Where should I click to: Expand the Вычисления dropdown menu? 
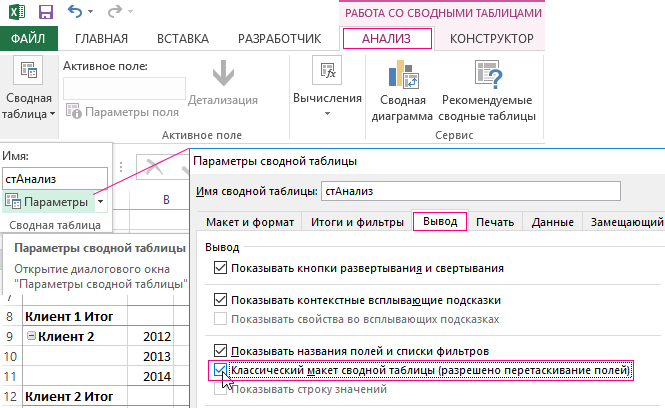tap(326, 115)
